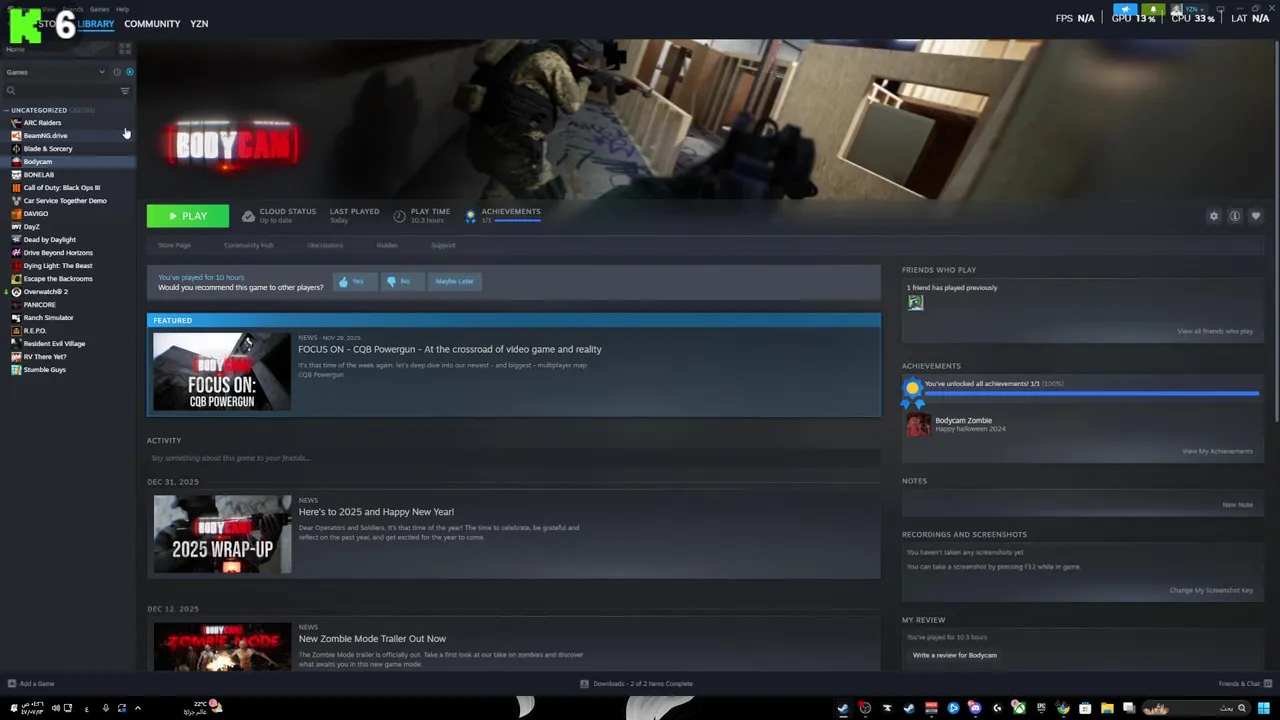The height and width of the screenshot is (720, 1280).
Task: Select Drive Beyond Horizons
Action: [58, 253]
